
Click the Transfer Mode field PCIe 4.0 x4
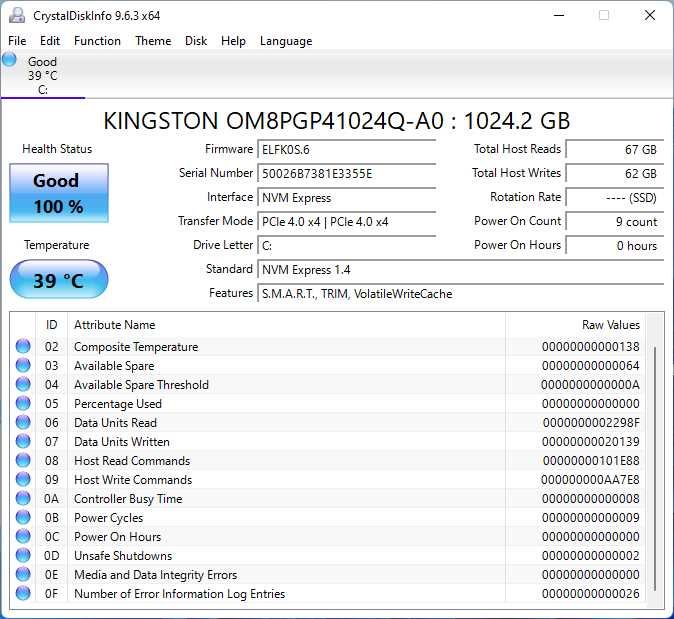(x=346, y=222)
